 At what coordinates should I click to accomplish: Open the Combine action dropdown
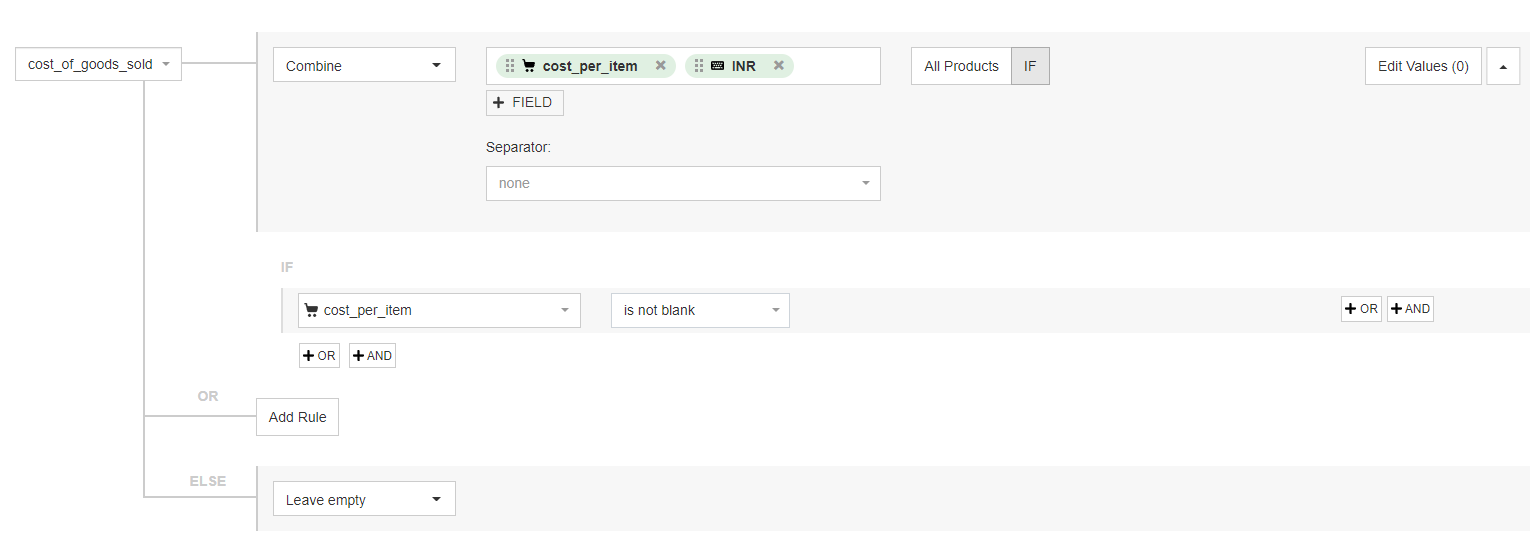click(x=364, y=65)
